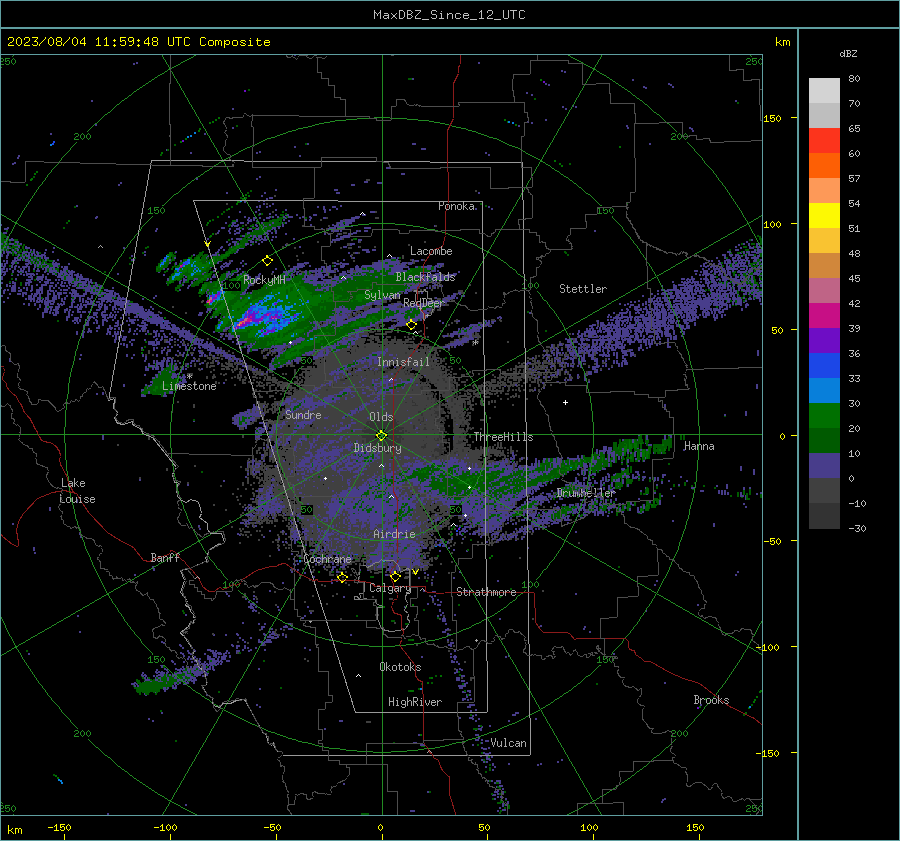Click the RedDeer city label
This screenshot has height=841, width=900.
point(424,303)
